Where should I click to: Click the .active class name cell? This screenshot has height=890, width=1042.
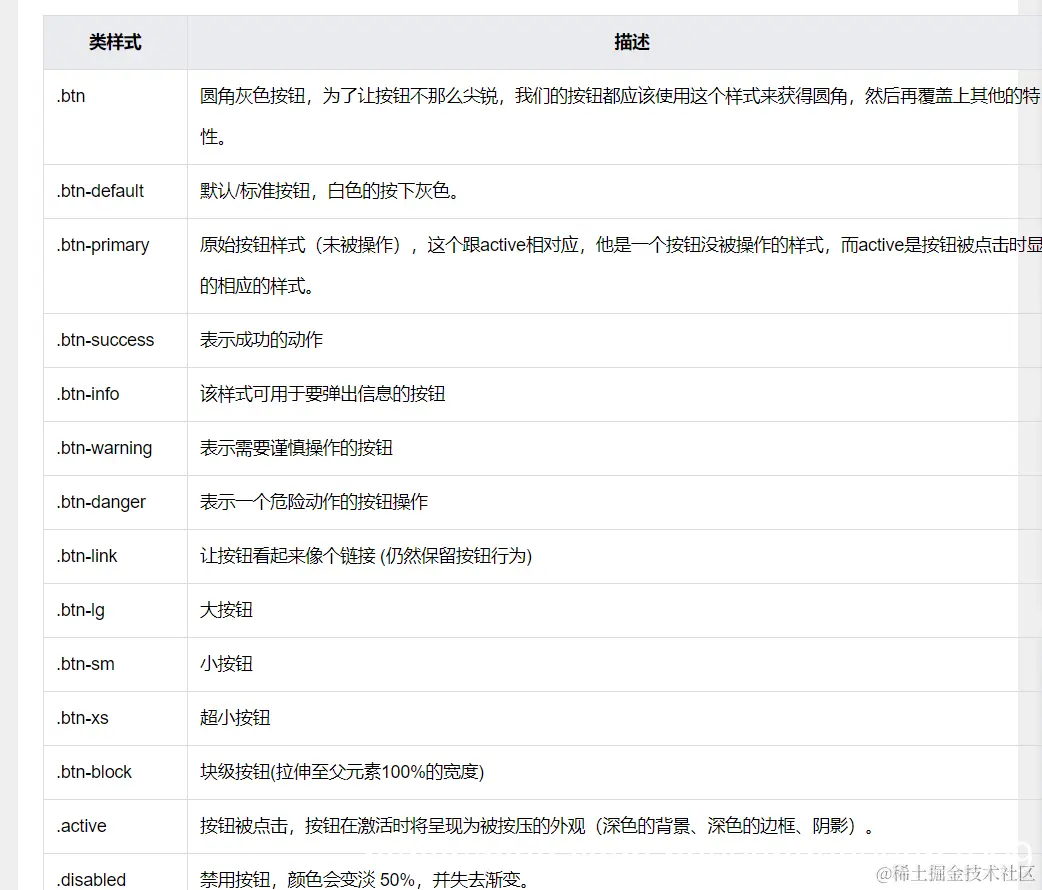80,826
